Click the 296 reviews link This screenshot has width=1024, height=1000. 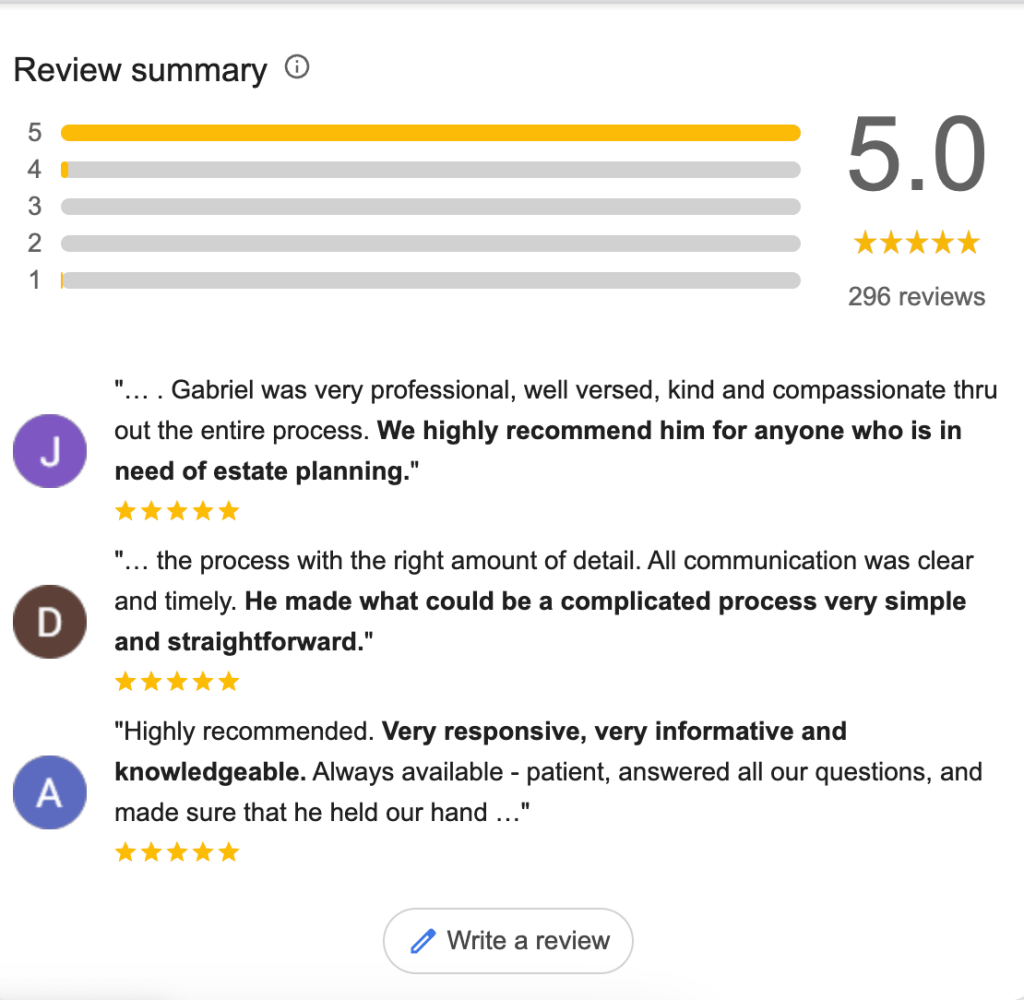[x=916, y=296]
